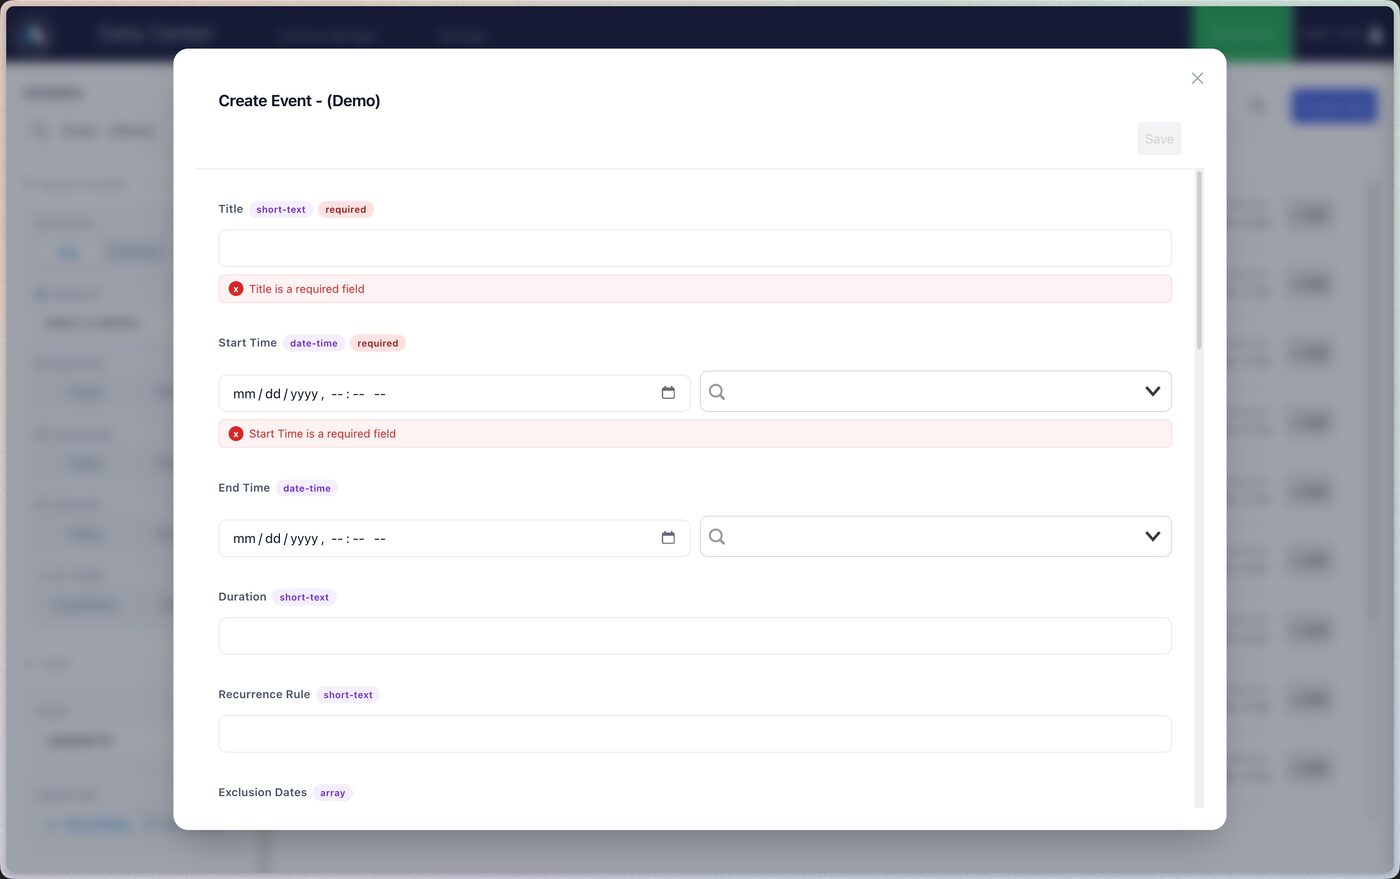Close the Create Event dialog
Image resolution: width=1400 pixels, height=879 pixels.
[1197, 78]
